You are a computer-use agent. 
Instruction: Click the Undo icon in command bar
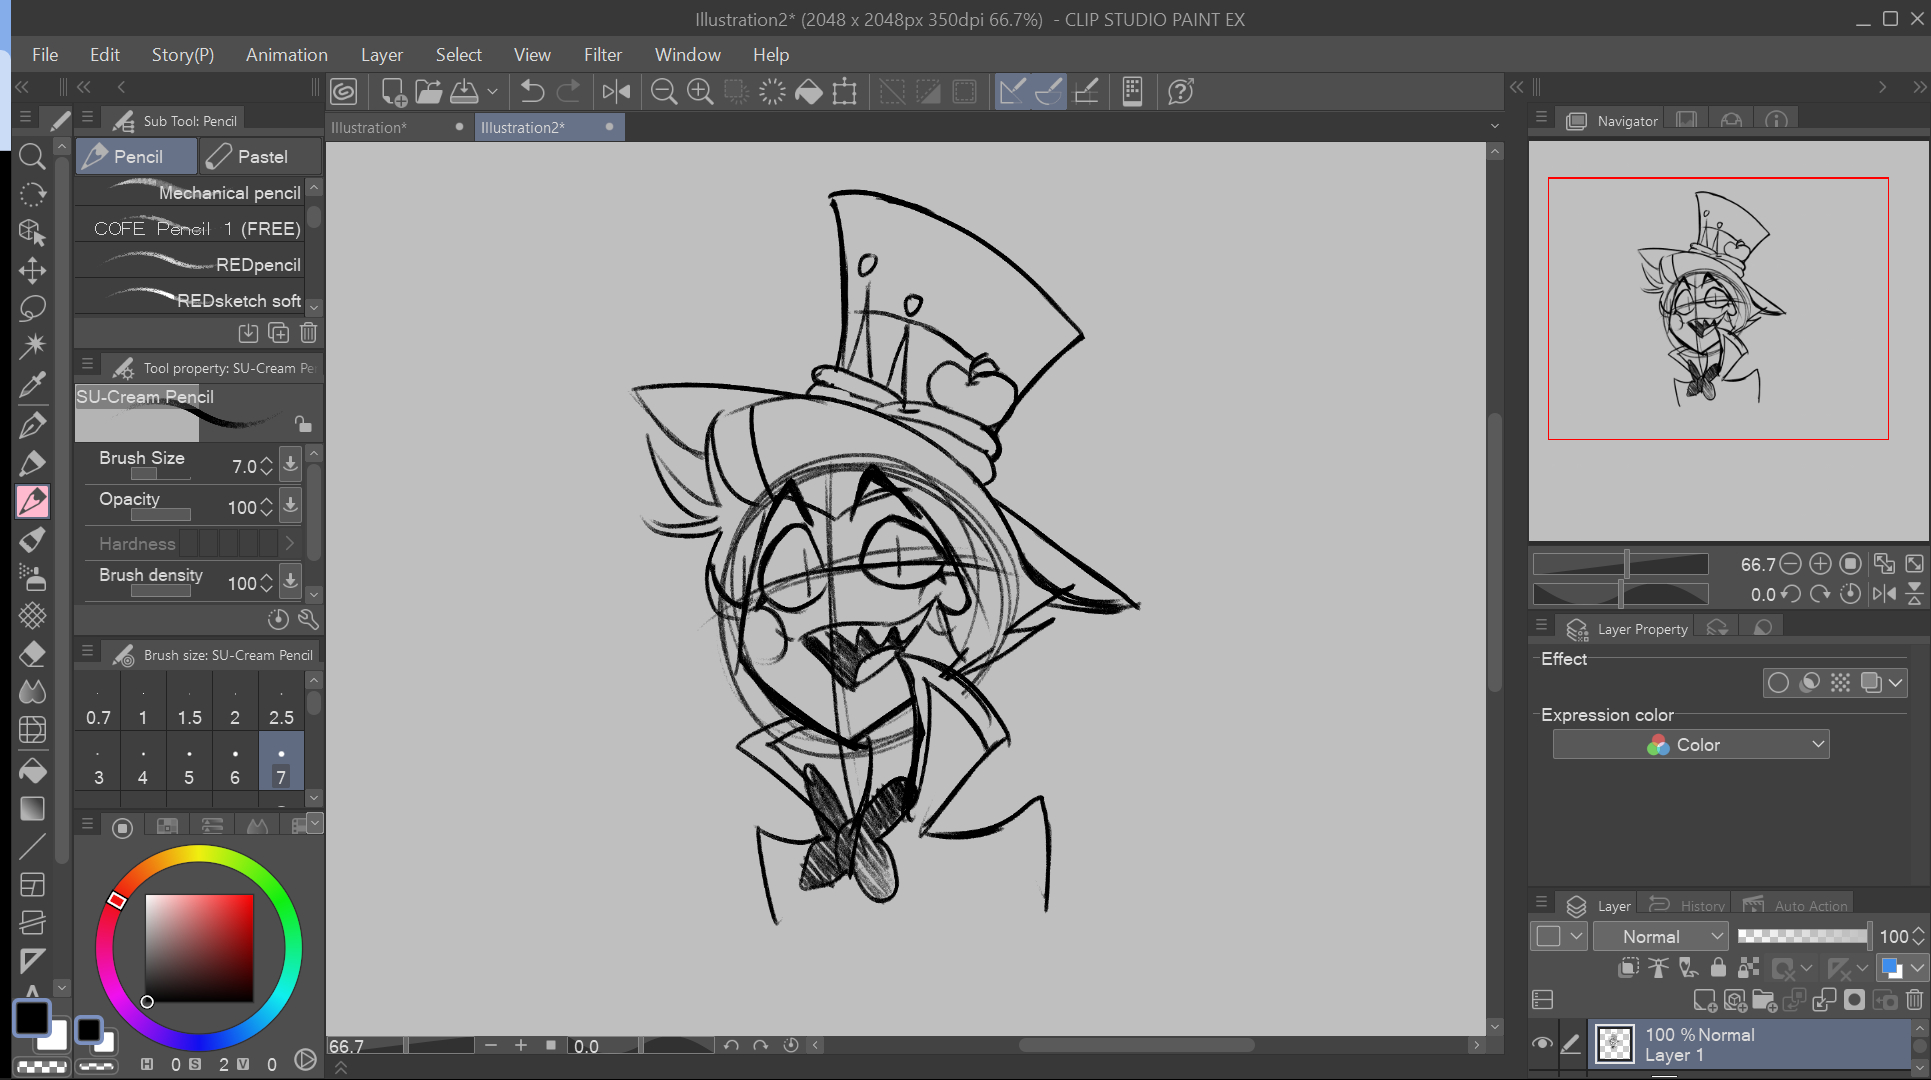[532, 92]
